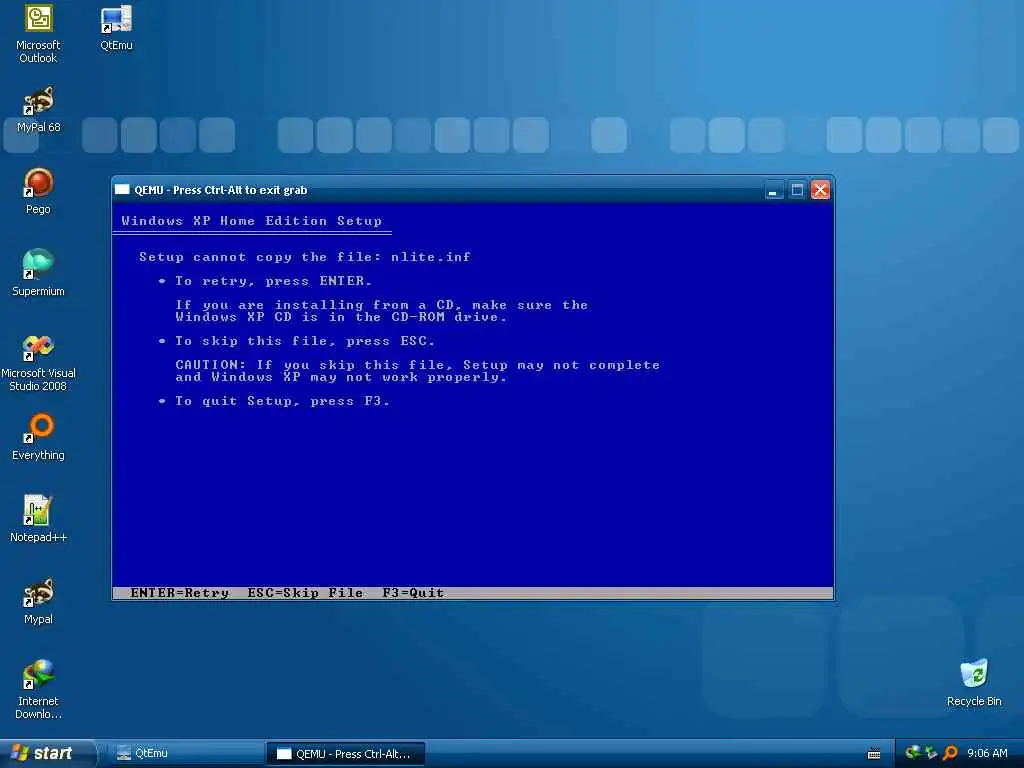Click the QEMU window title bar icon

(x=122, y=190)
